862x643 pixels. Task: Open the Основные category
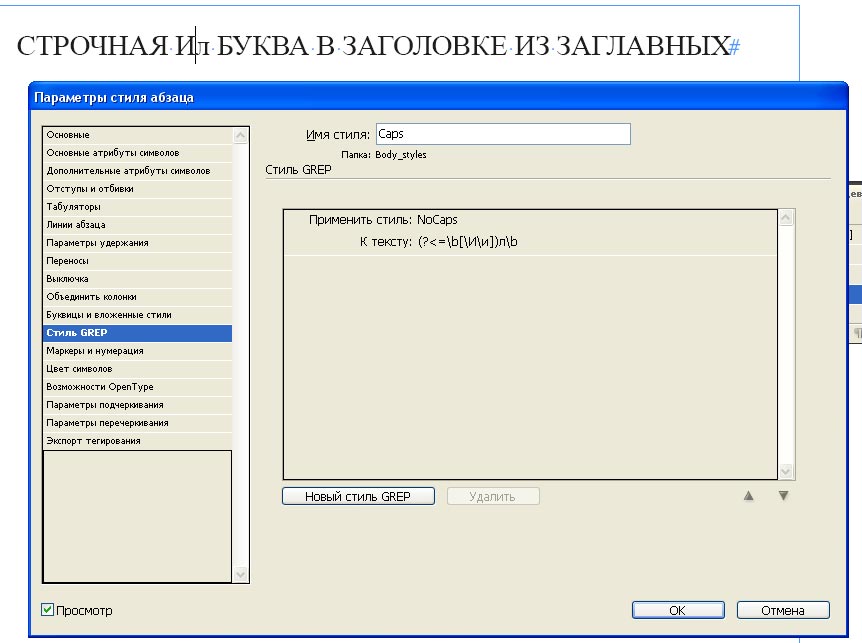point(137,135)
